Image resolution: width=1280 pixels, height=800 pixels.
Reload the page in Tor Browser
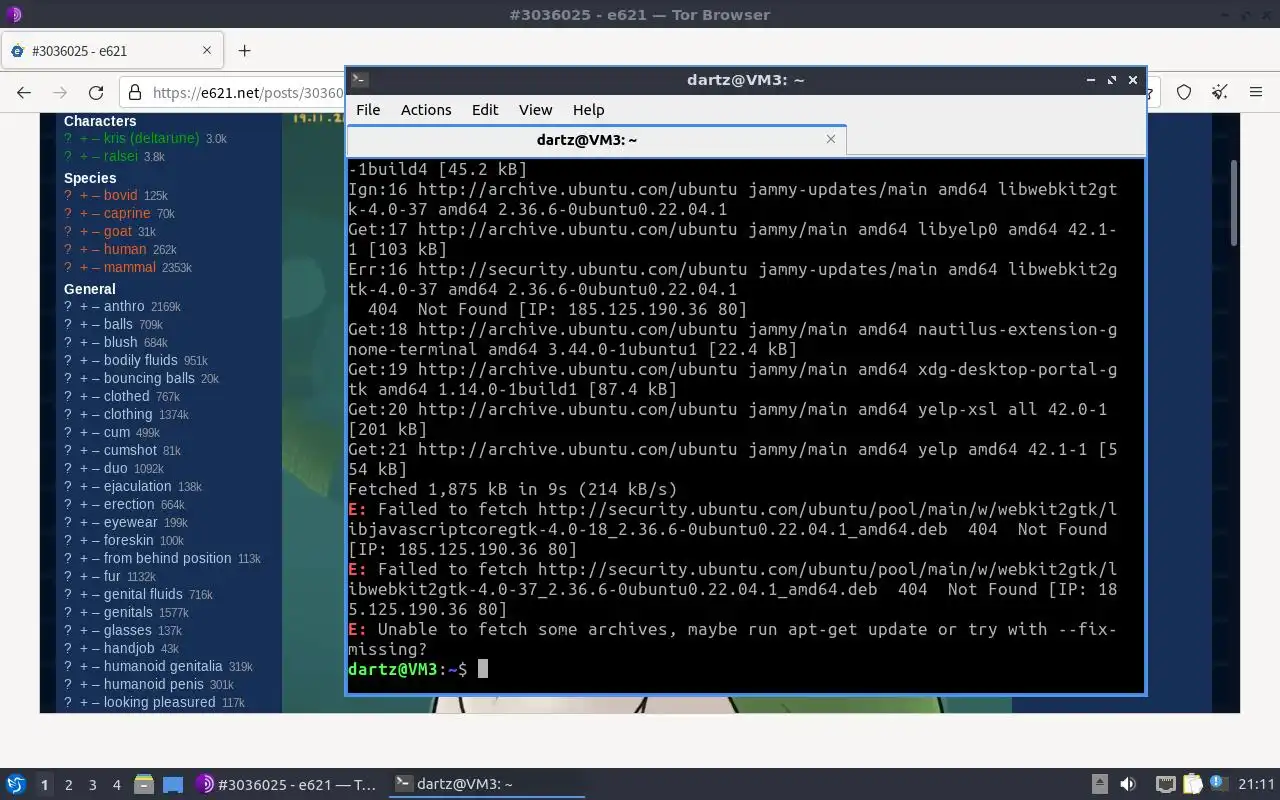[x=96, y=92]
